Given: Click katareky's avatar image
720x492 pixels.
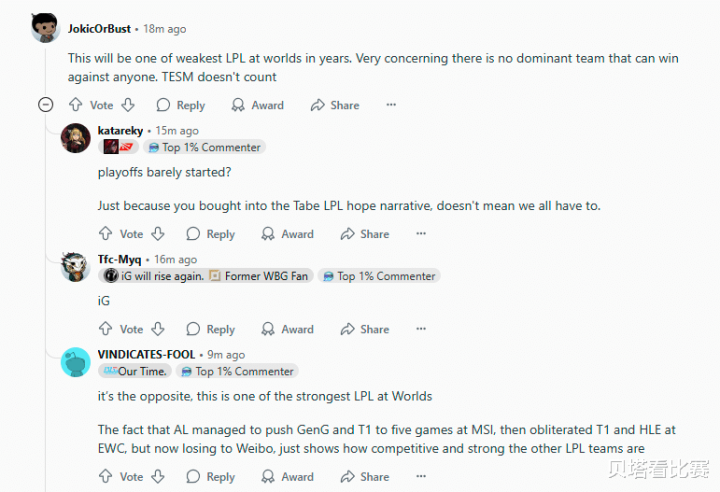Looking at the screenshot, I should coord(75,138).
